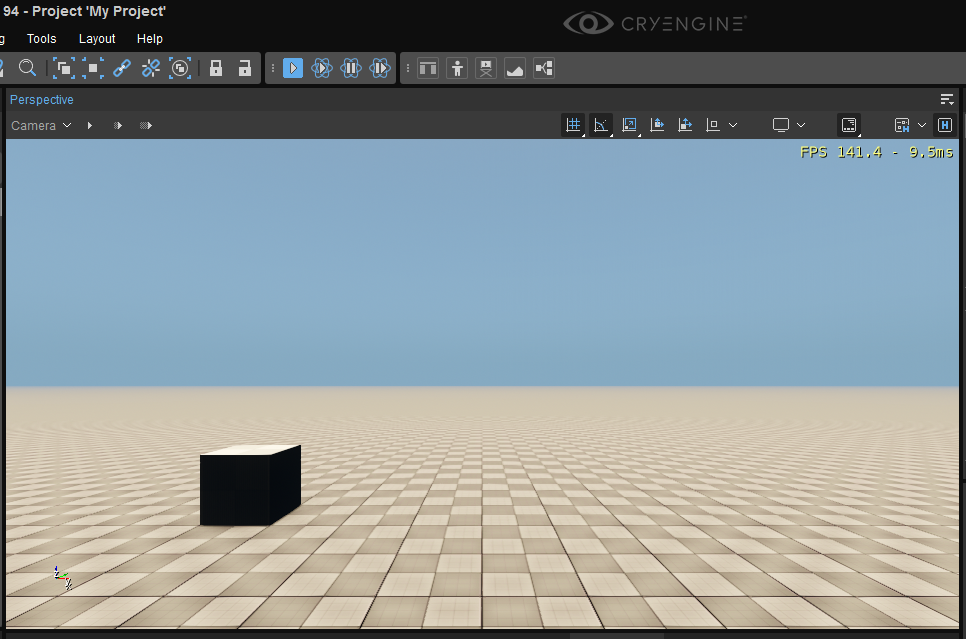Click the helpers settings icon

click(902, 125)
